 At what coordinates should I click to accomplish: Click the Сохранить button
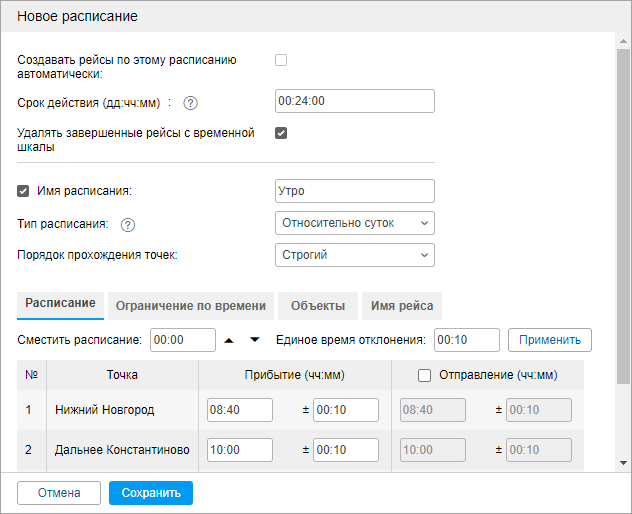tap(151, 493)
